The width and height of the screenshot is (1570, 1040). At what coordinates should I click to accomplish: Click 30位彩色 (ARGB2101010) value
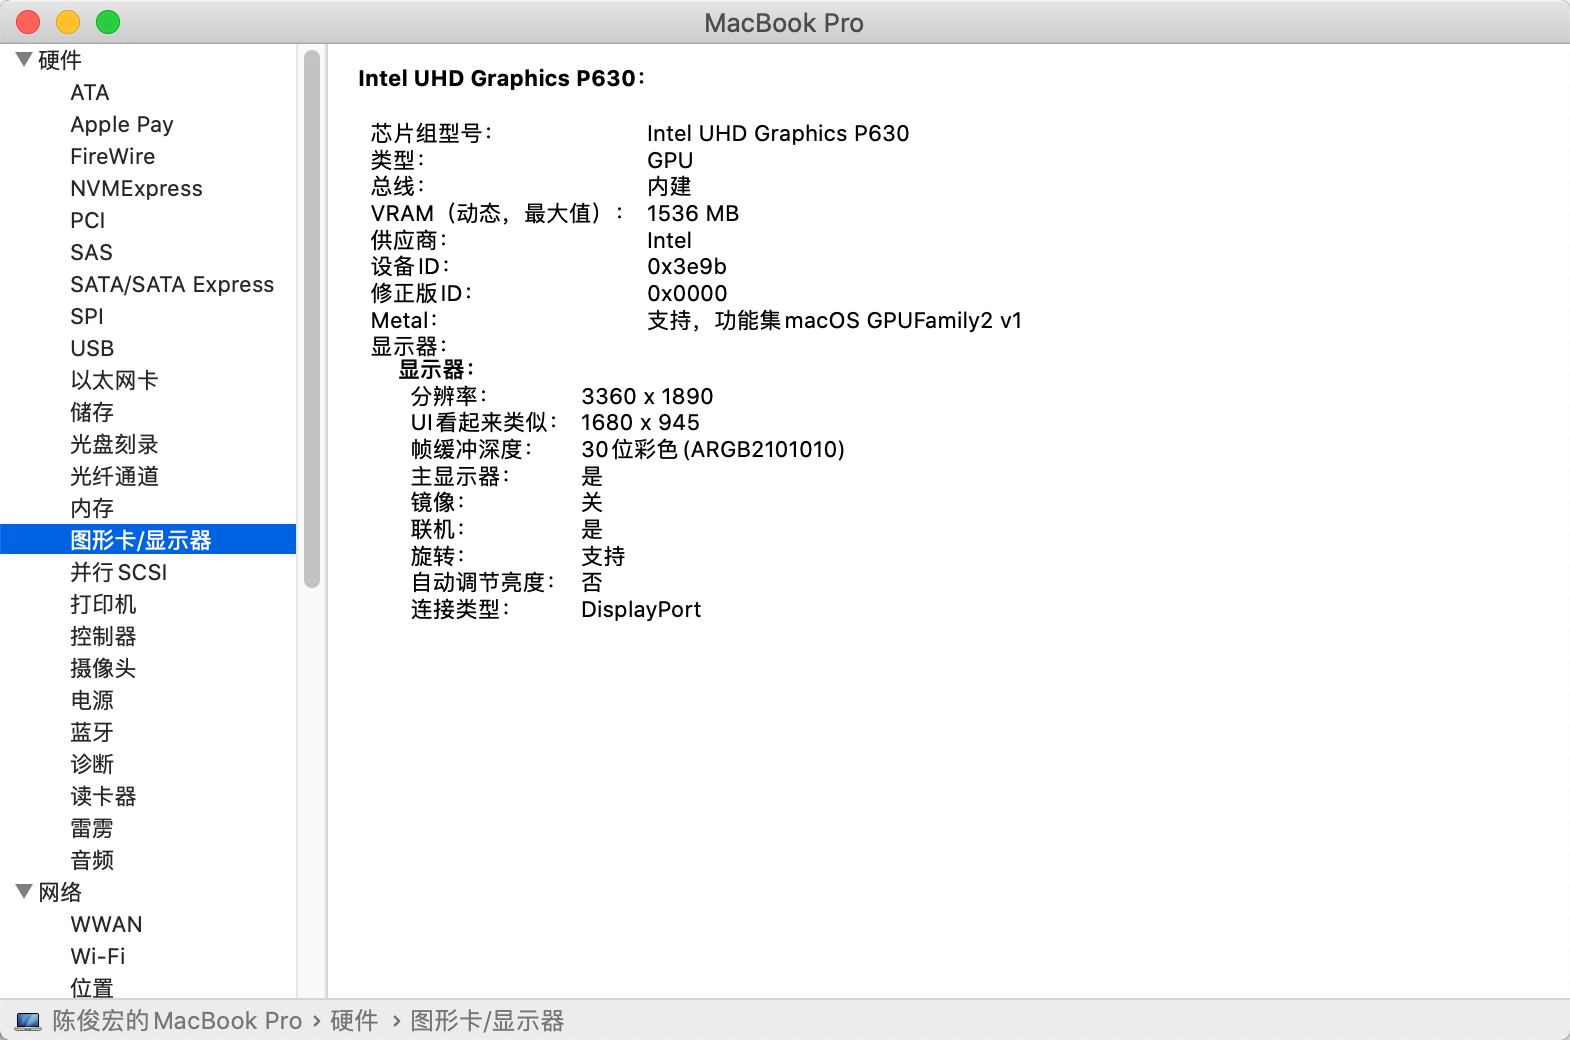click(713, 450)
